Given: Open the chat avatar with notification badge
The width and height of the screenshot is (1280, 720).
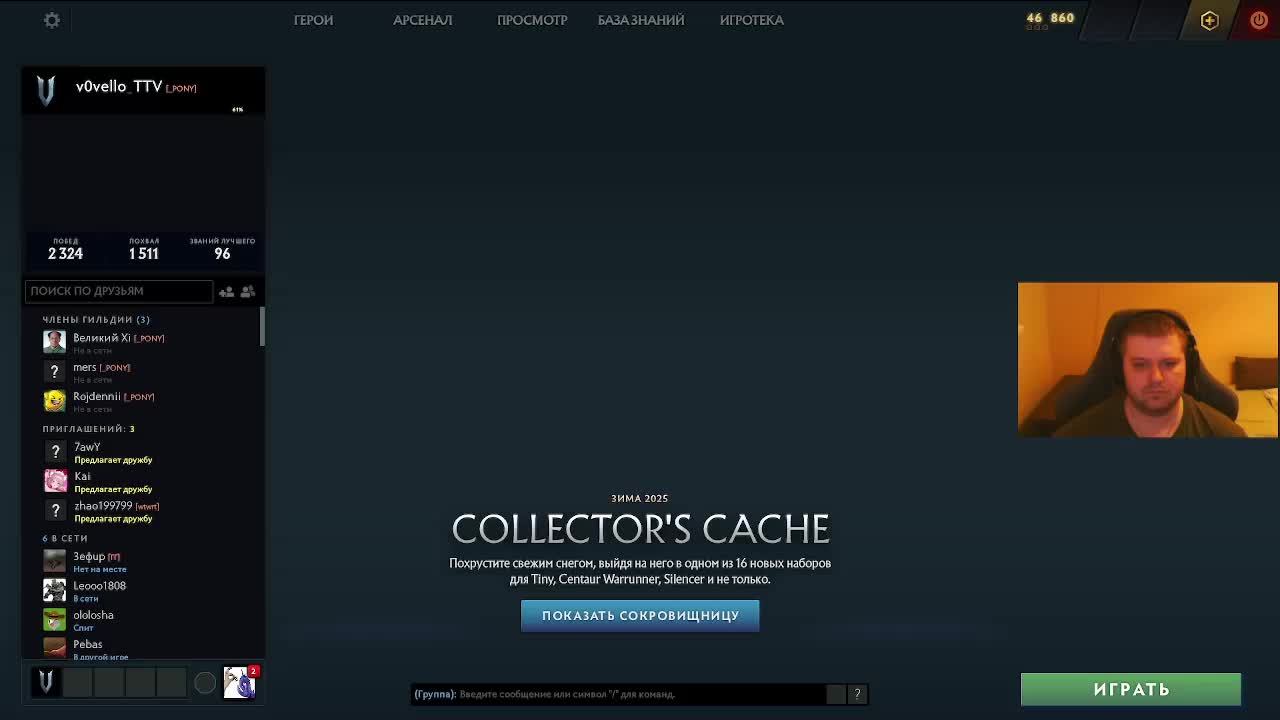Looking at the screenshot, I should [240, 682].
